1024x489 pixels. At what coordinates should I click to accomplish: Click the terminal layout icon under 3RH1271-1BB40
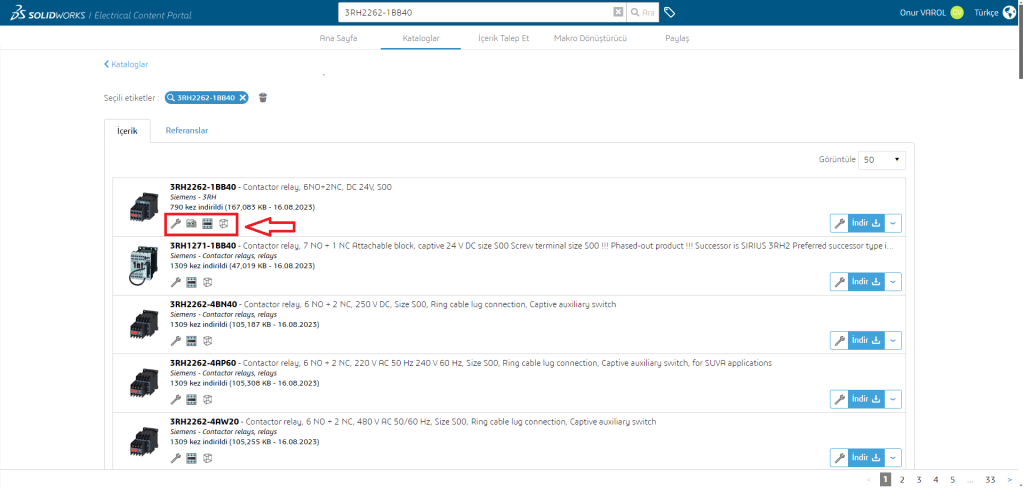click(191, 282)
